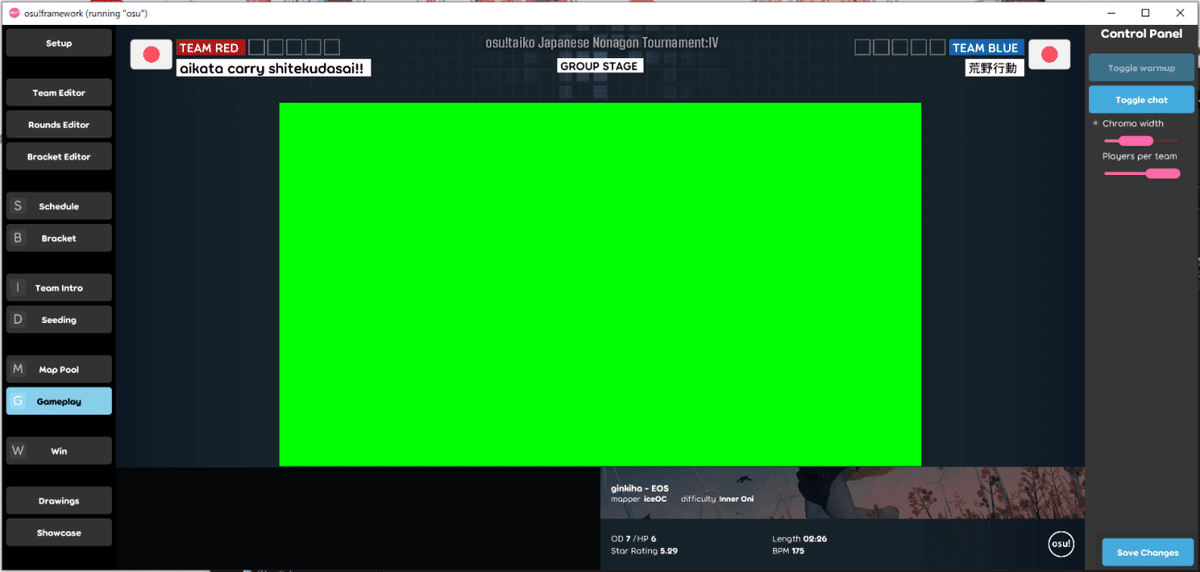The height and width of the screenshot is (572, 1200).
Task: Click beatmap title ginkiha - EOS
Action: pos(640,488)
